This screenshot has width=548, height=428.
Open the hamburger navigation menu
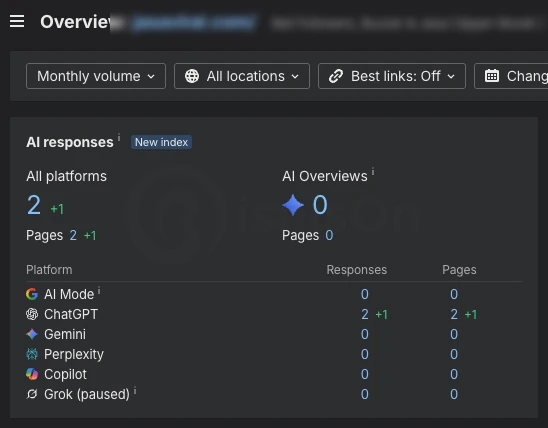click(17, 21)
